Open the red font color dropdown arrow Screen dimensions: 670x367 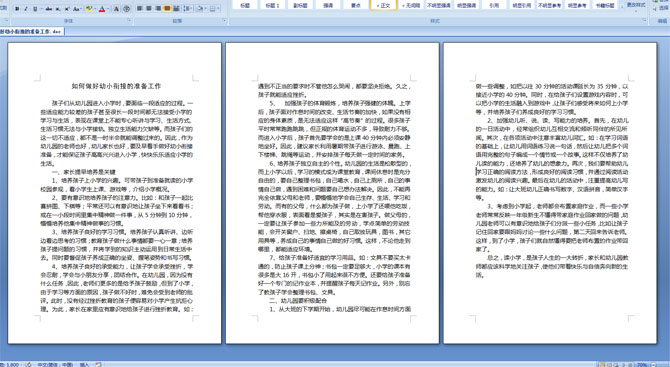click(x=108, y=9)
